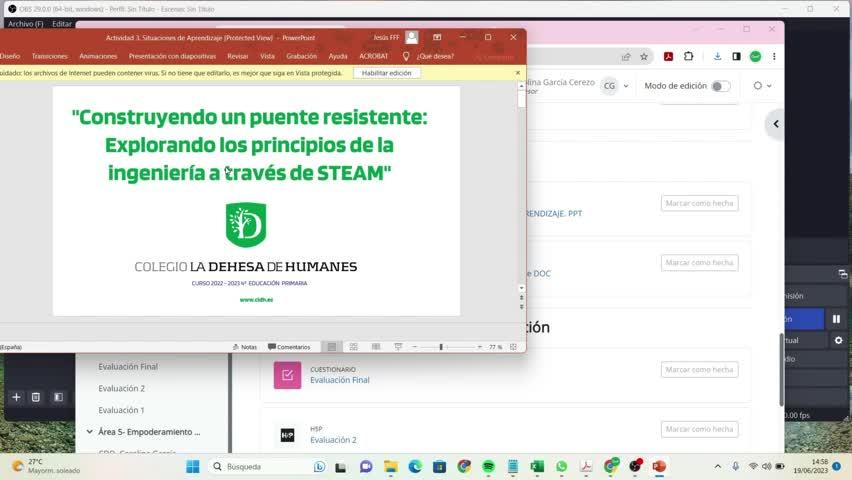Click Windows Start button
Image resolution: width=852 pixels, height=480 pixels.
193,466
